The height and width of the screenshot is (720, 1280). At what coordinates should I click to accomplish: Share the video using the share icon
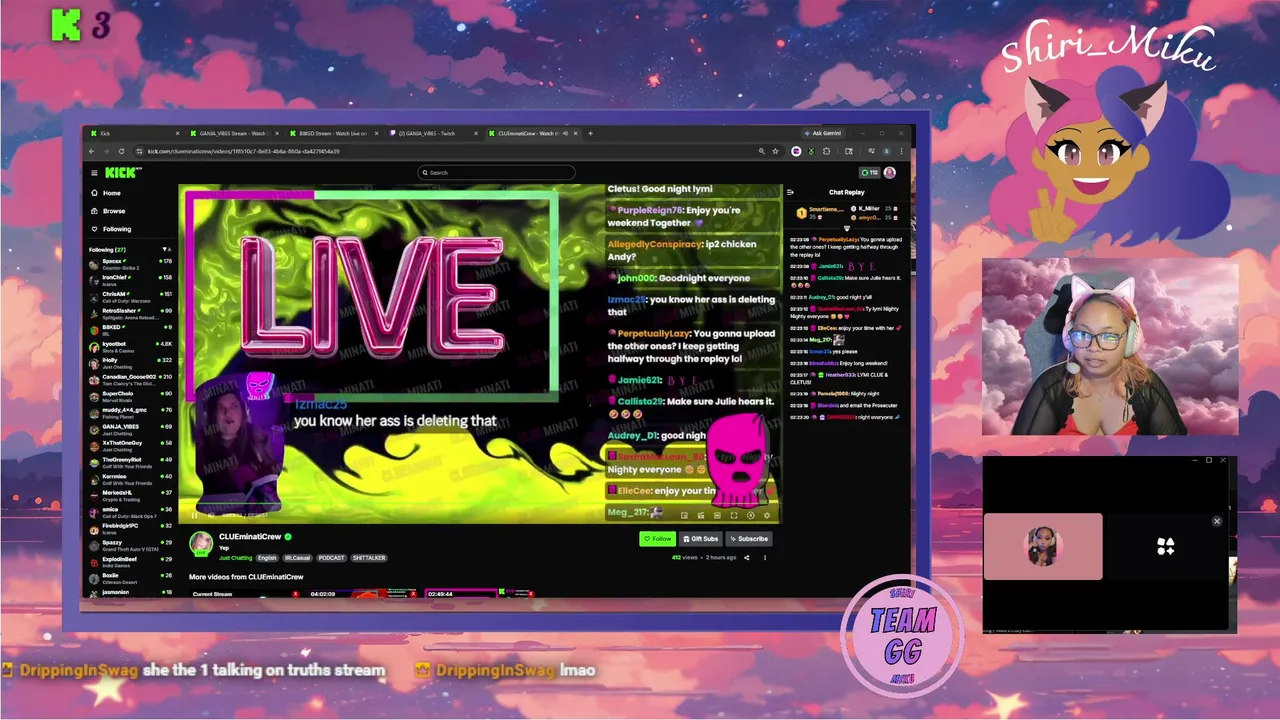746,557
